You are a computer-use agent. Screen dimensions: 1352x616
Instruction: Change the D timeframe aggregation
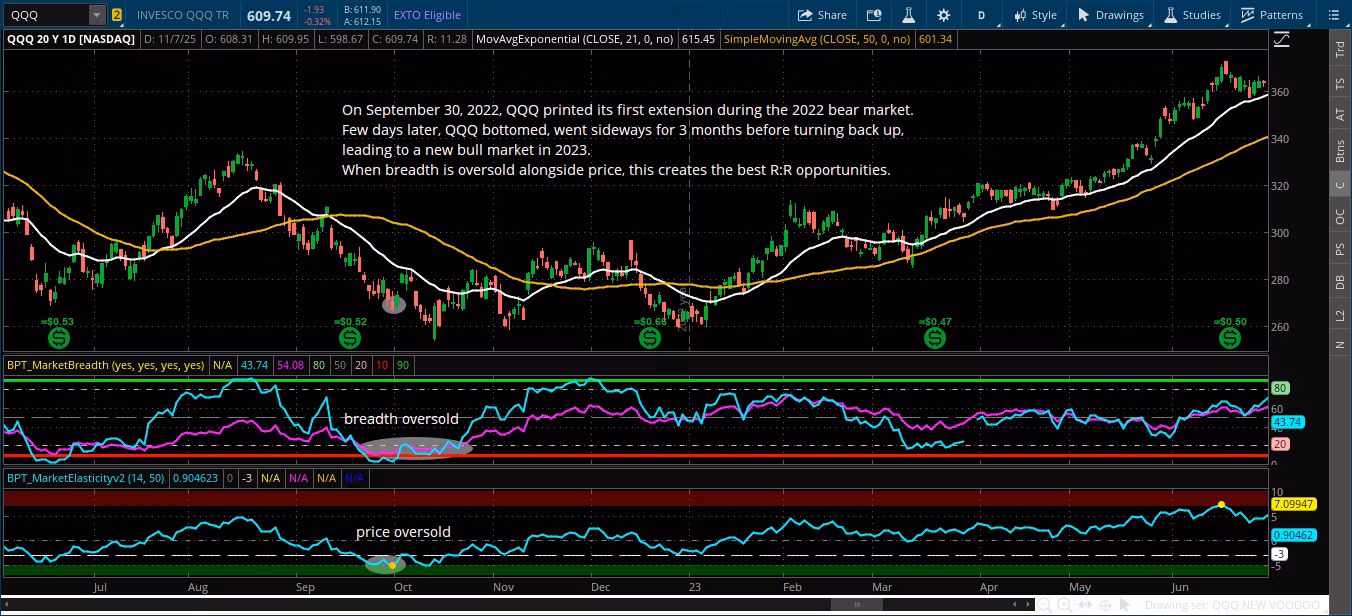981,15
